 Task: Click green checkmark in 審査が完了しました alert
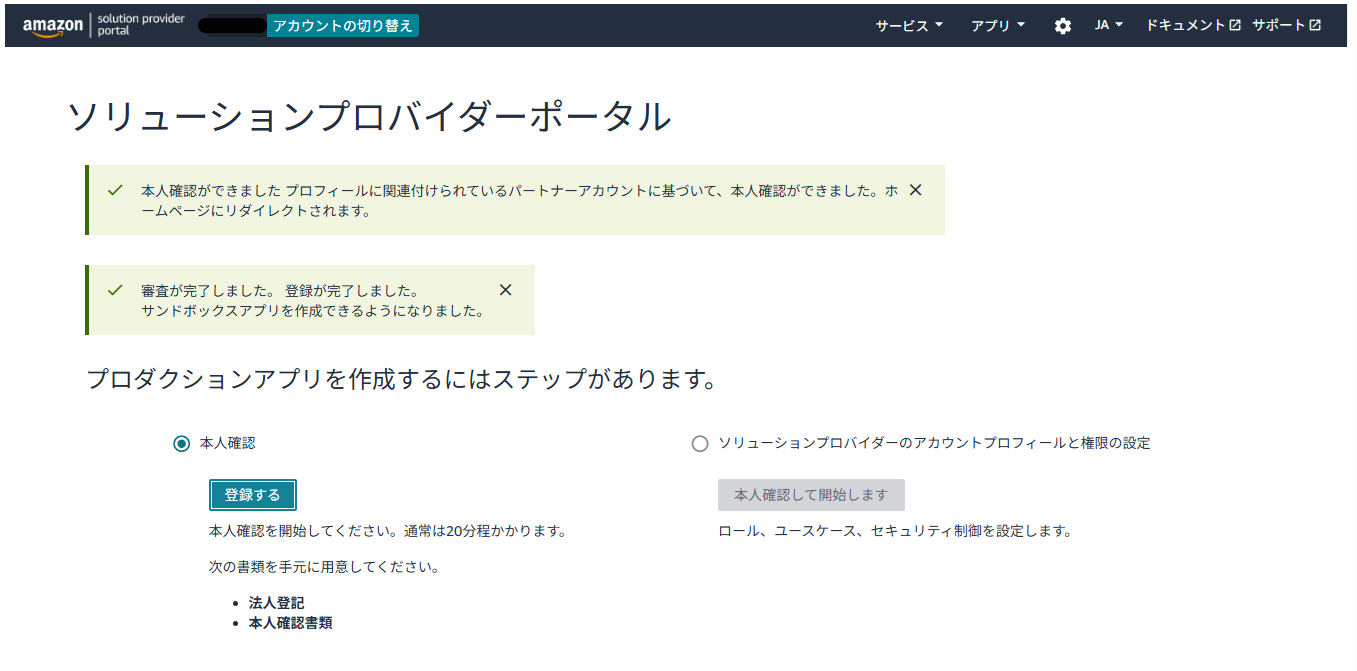115,290
